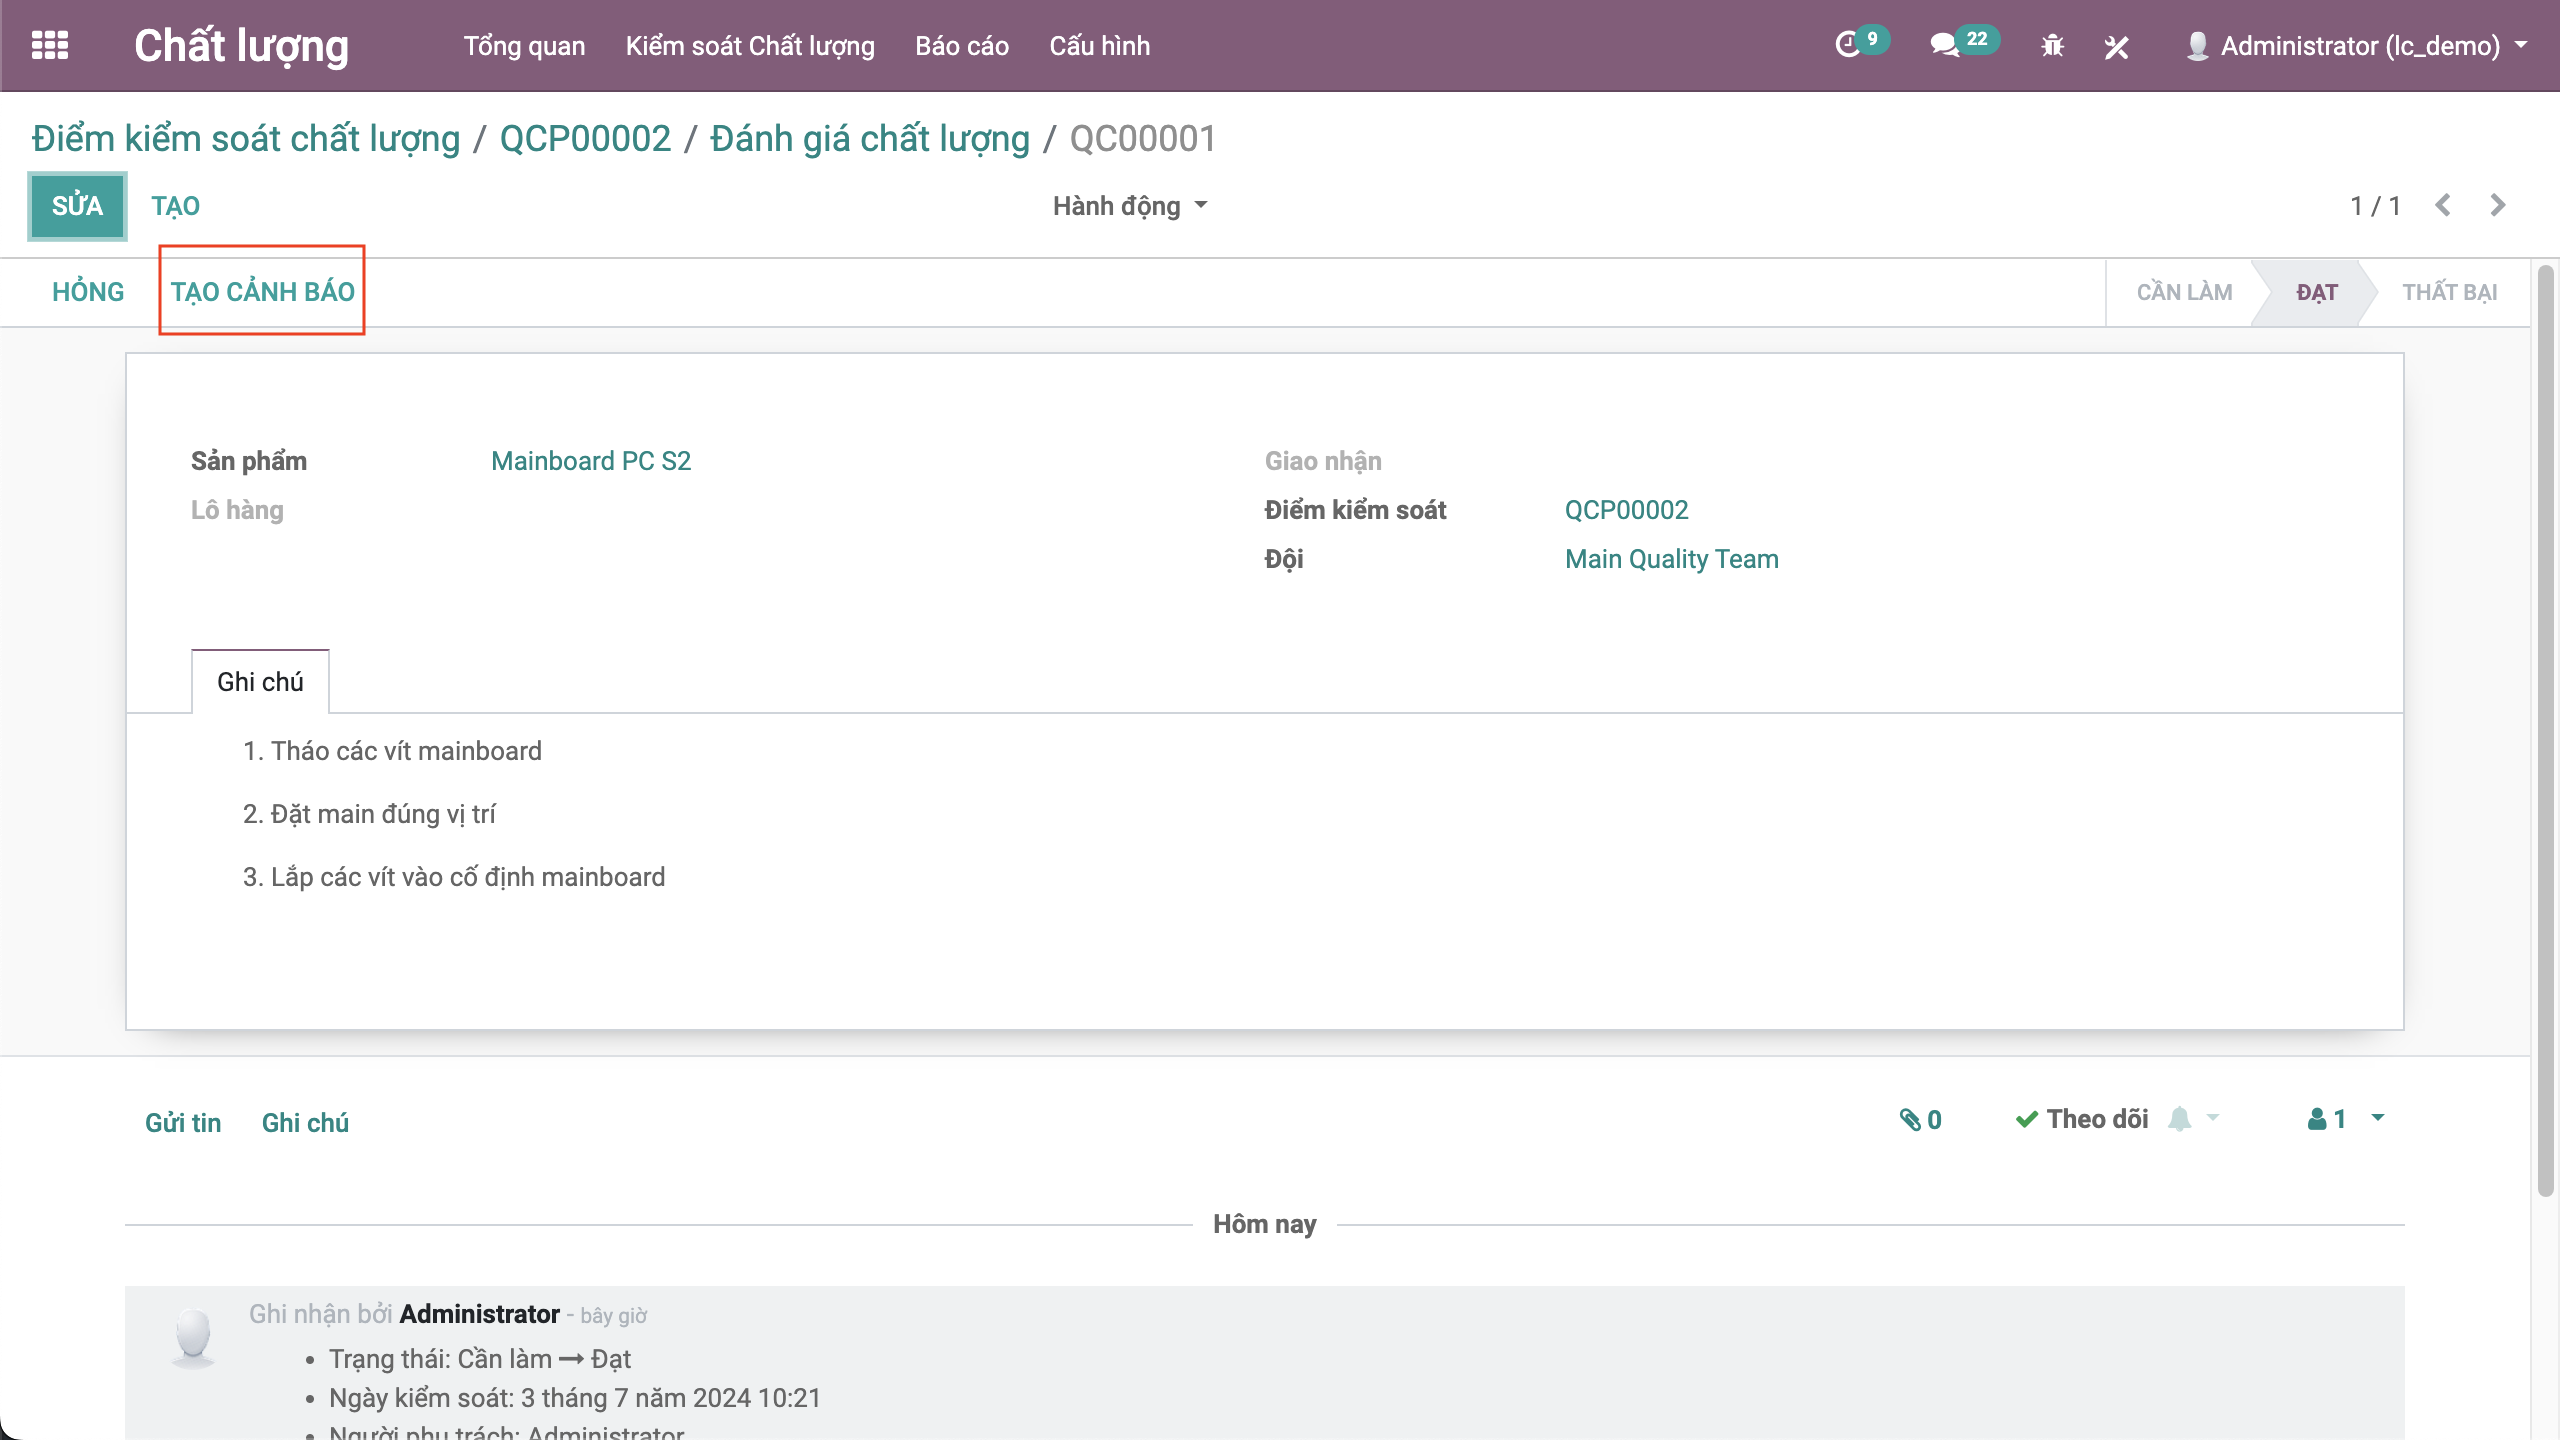Open the apps grid menu icon
Screen dimensions: 2560x1440
click(50, 46)
